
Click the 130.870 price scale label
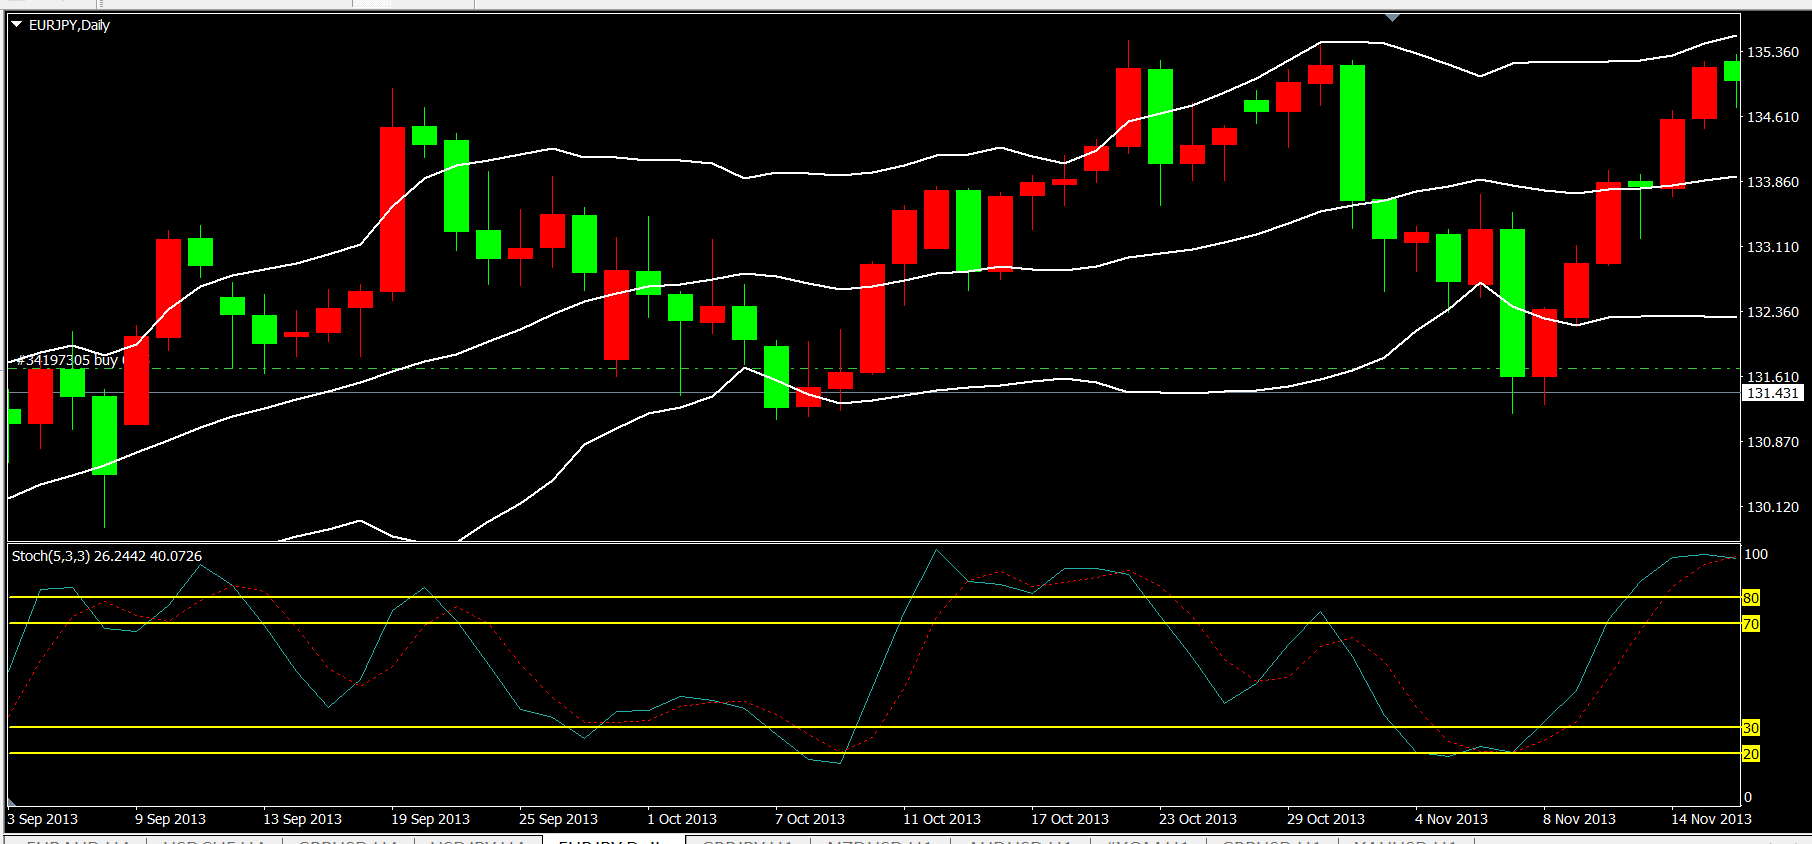(1772, 442)
